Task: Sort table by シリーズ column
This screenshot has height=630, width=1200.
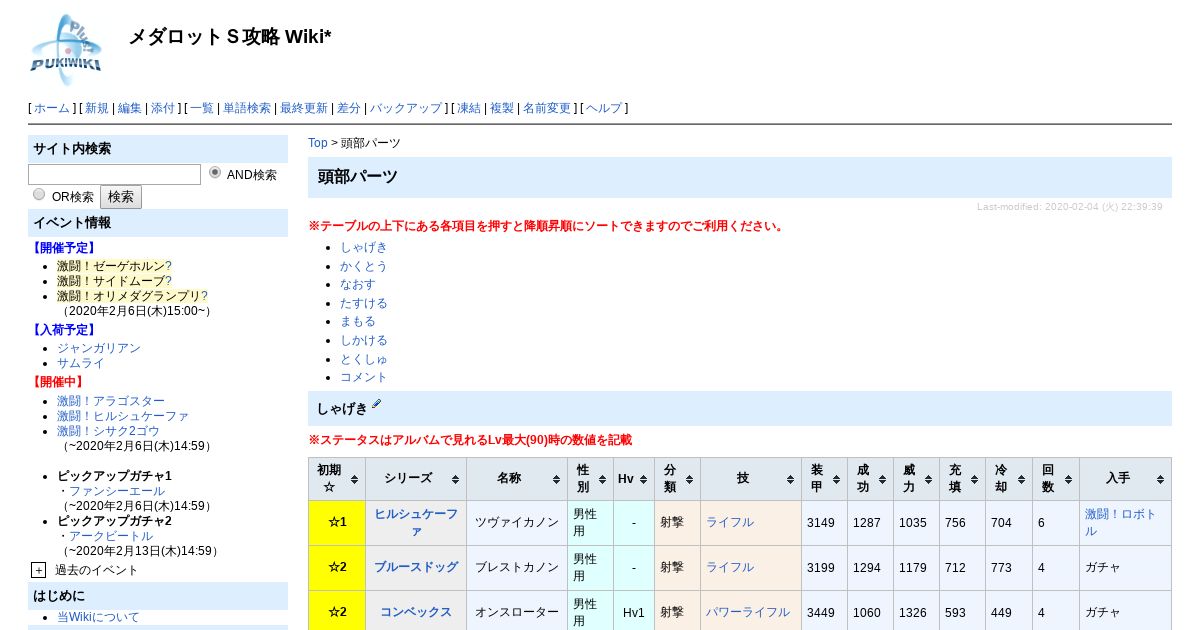Action: point(416,479)
